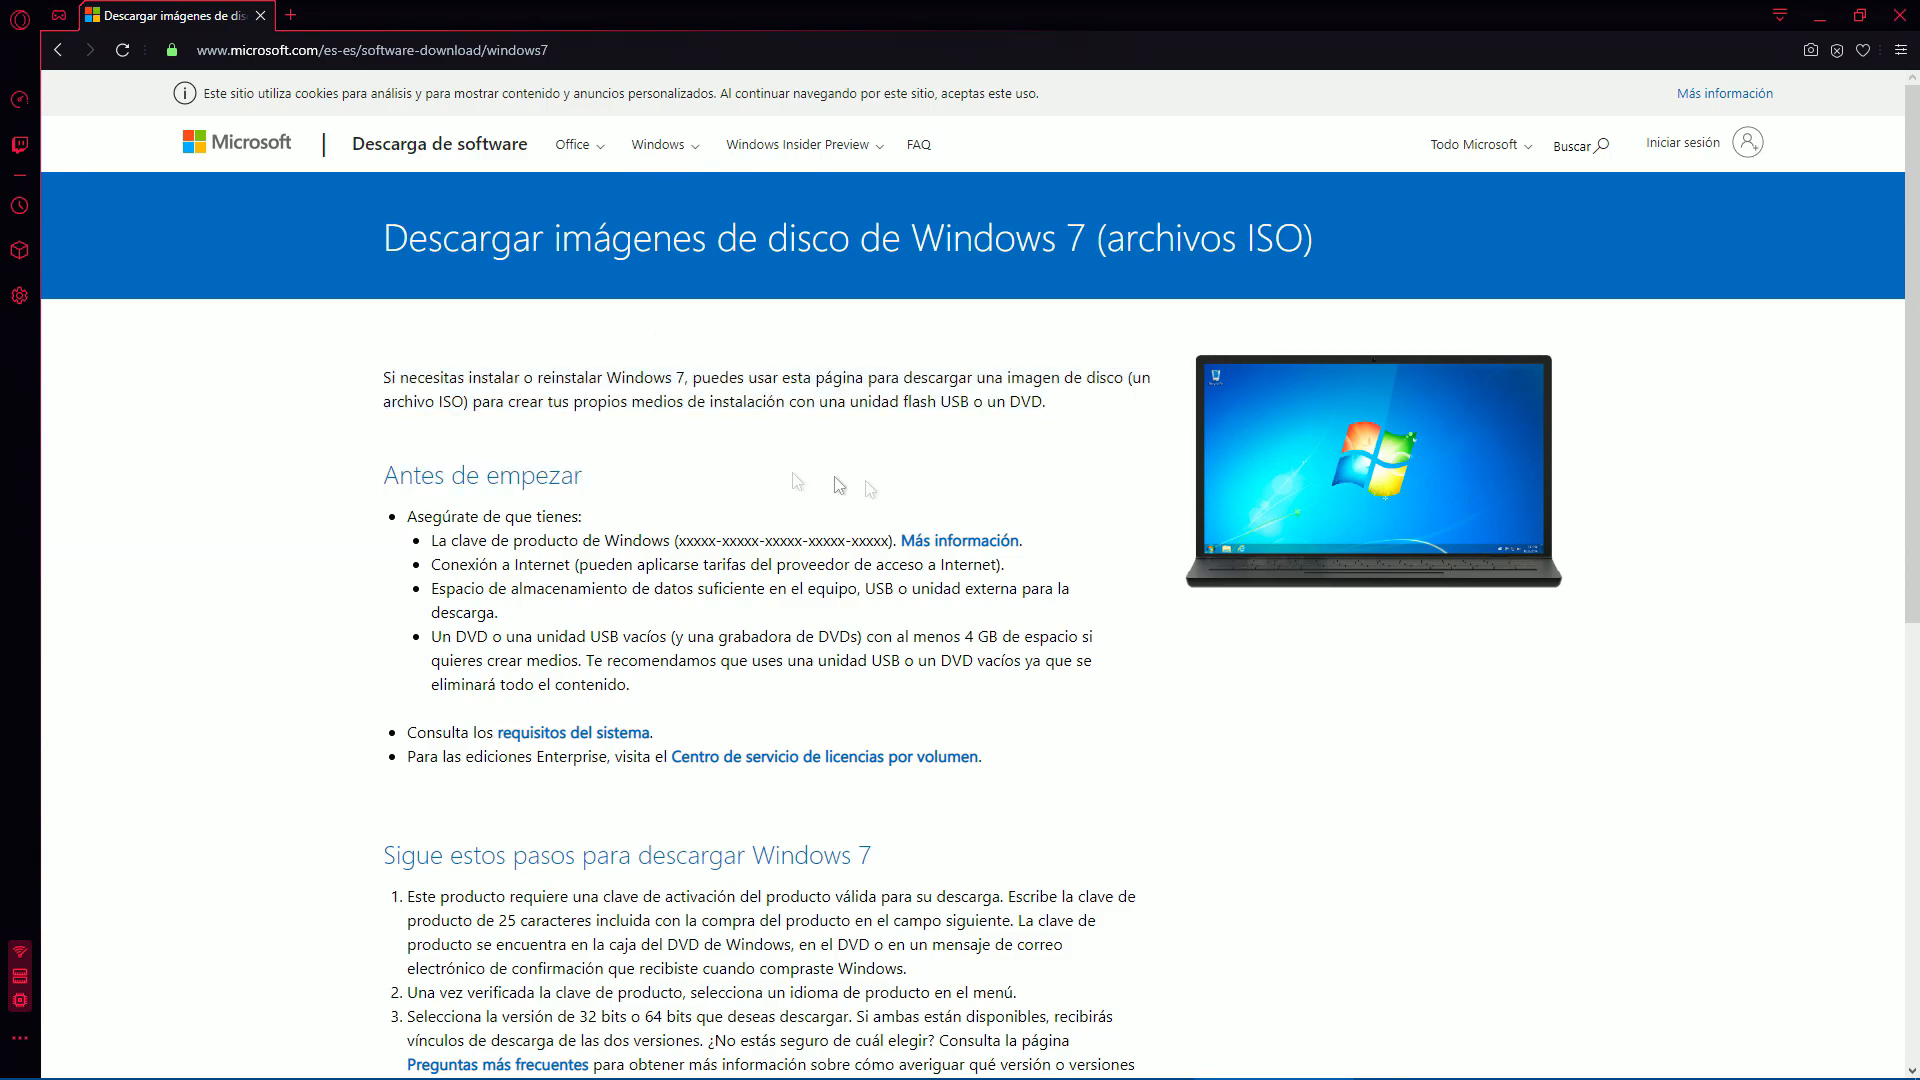Click the Windows 7 laptop image
Screen dimensions: 1920x1080
tap(1373, 471)
